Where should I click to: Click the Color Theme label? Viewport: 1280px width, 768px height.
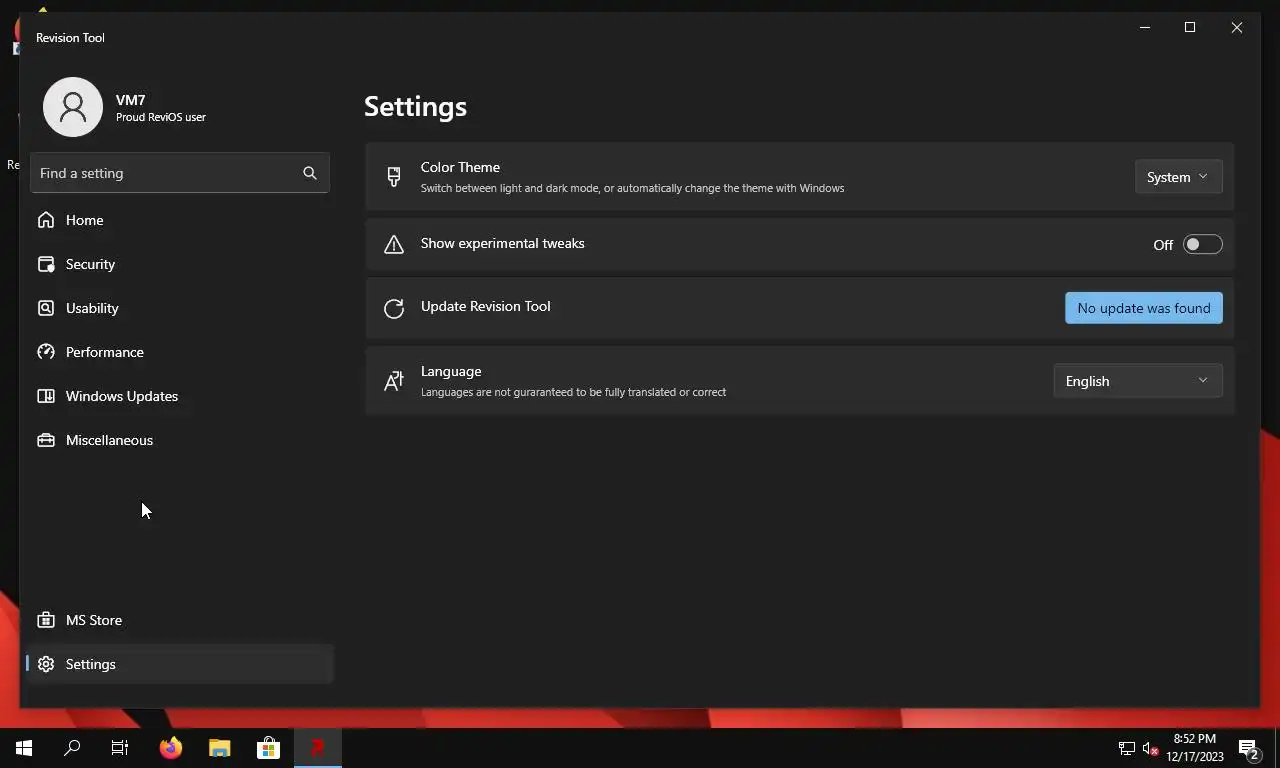pos(460,167)
